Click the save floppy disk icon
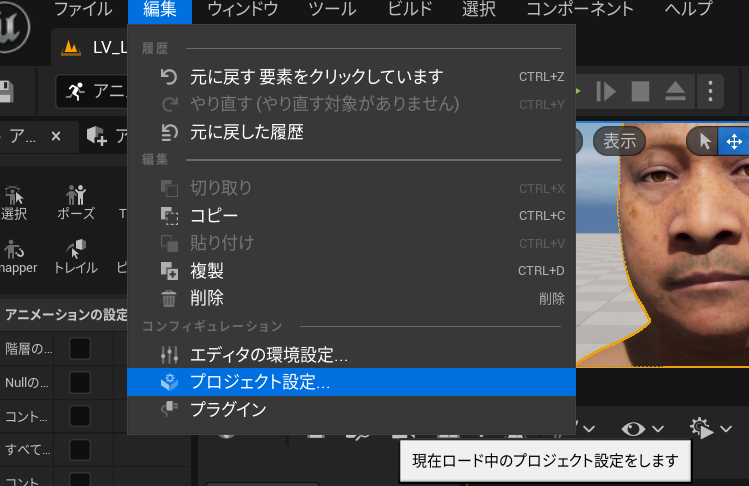This screenshot has width=749, height=486. 5,92
